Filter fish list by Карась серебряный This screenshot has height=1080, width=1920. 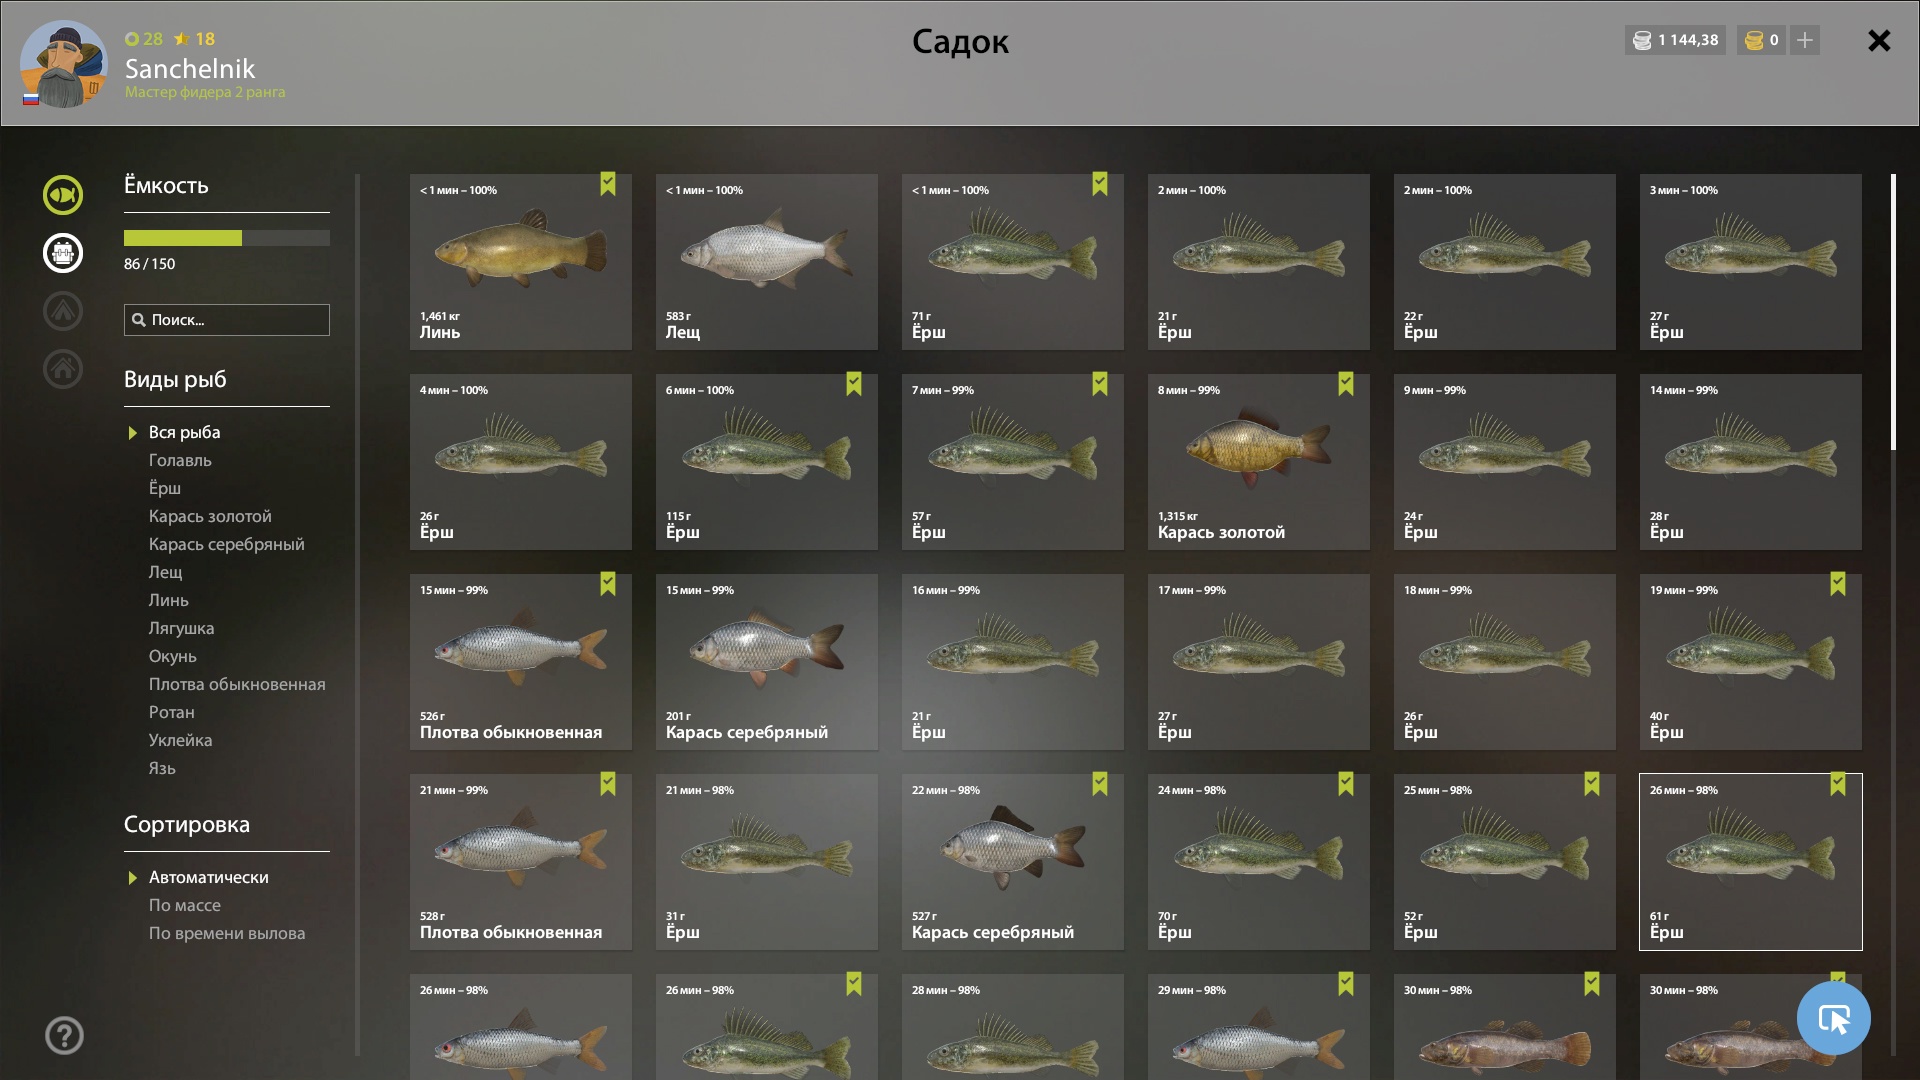tap(226, 544)
